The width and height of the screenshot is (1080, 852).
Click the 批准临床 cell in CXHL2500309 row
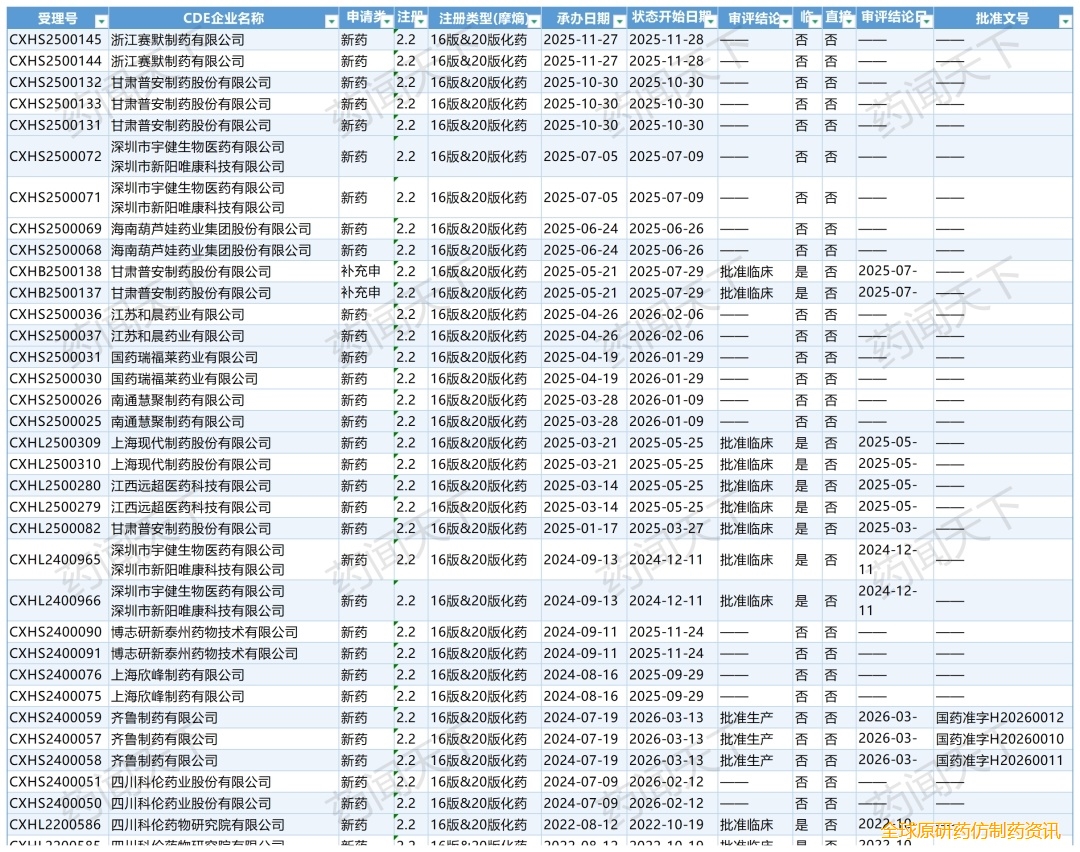click(x=746, y=443)
